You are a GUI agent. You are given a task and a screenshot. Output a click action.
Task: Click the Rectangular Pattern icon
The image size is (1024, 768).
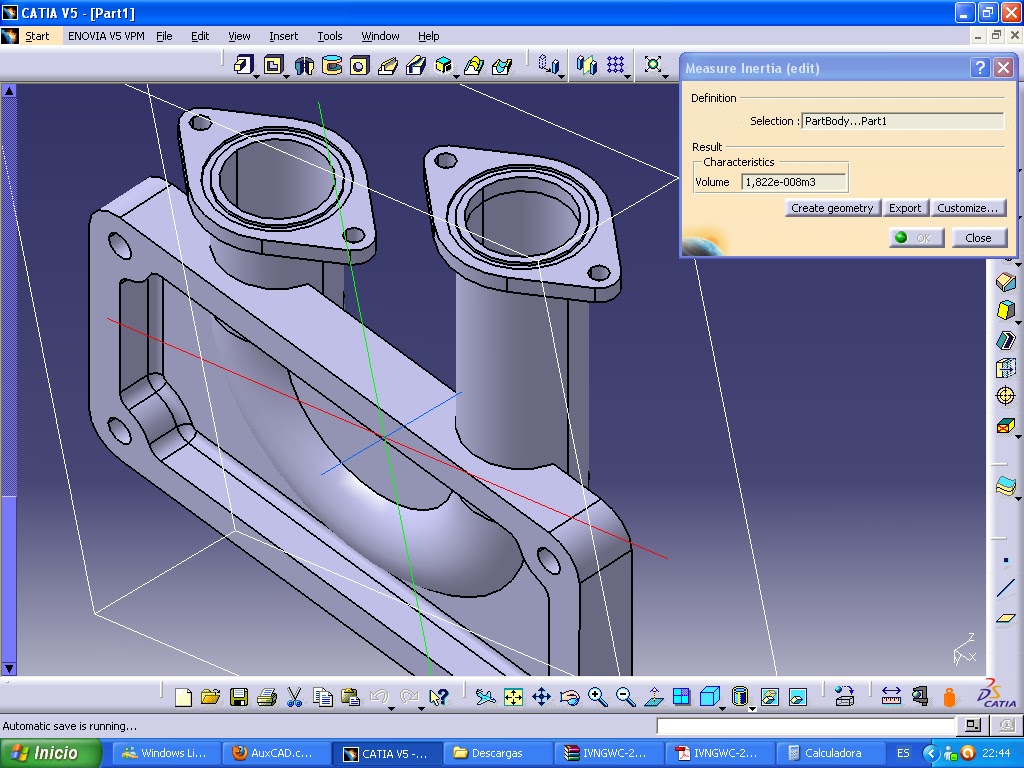coord(615,64)
